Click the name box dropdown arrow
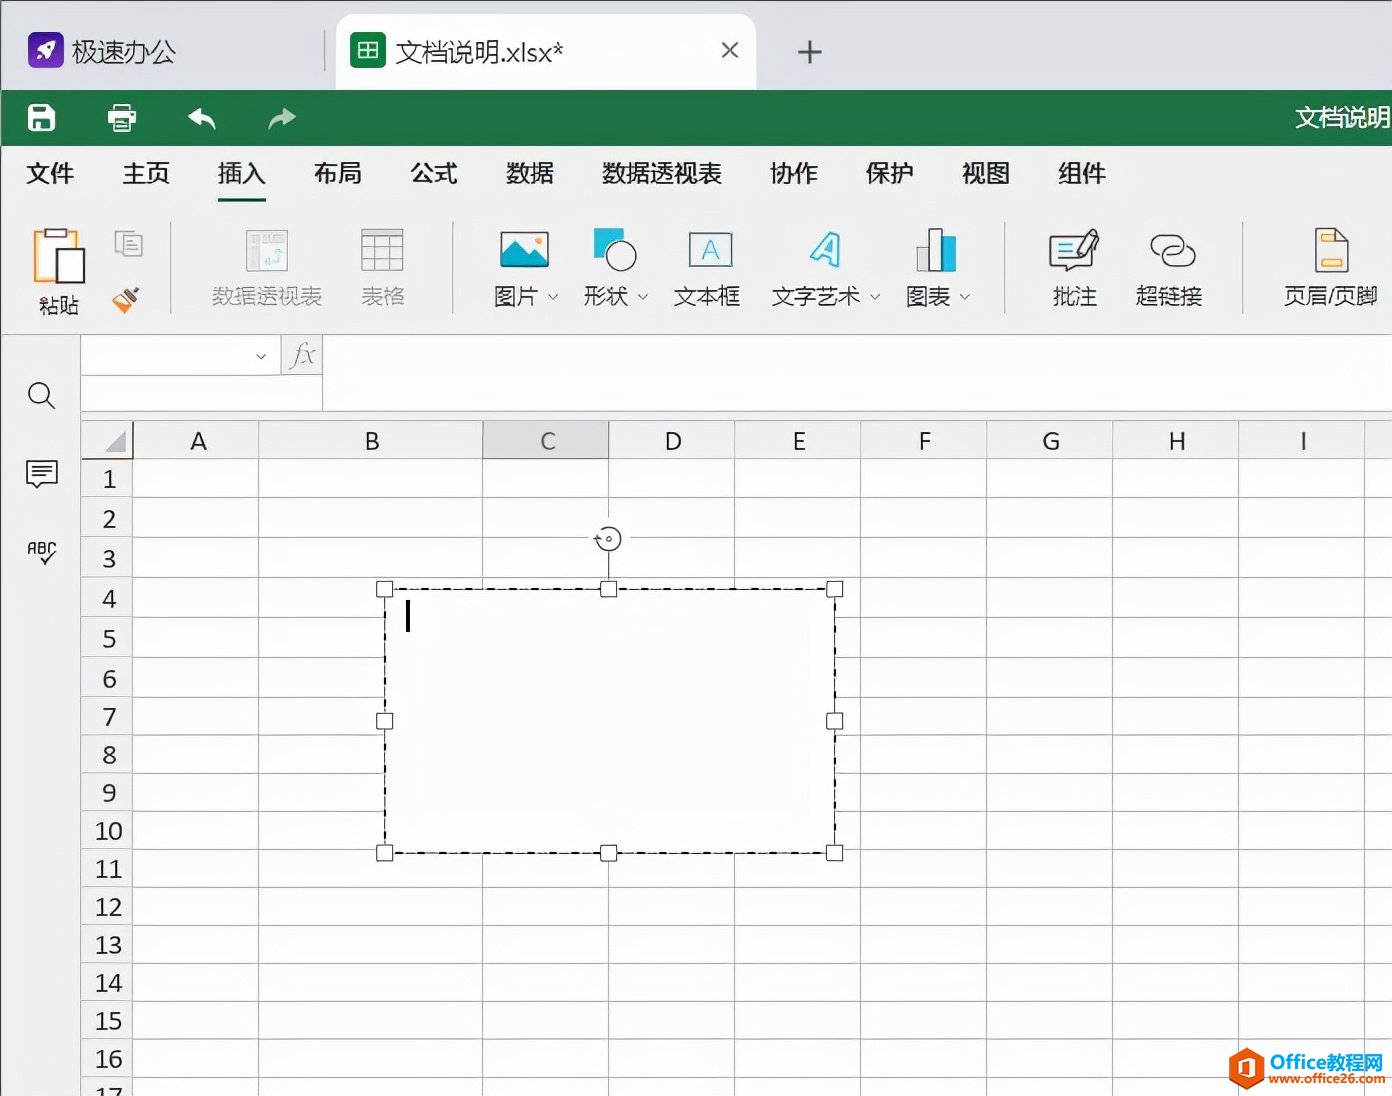Viewport: 1392px width, 1096px height. click(x=259, y=355)
